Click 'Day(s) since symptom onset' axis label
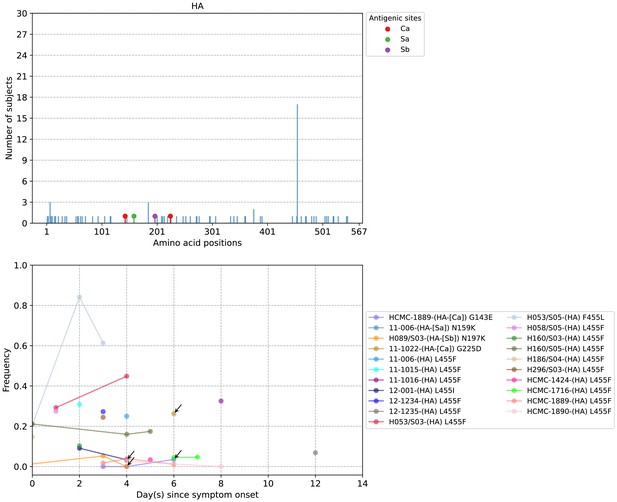The image size is (617, 502). (197, 495)
